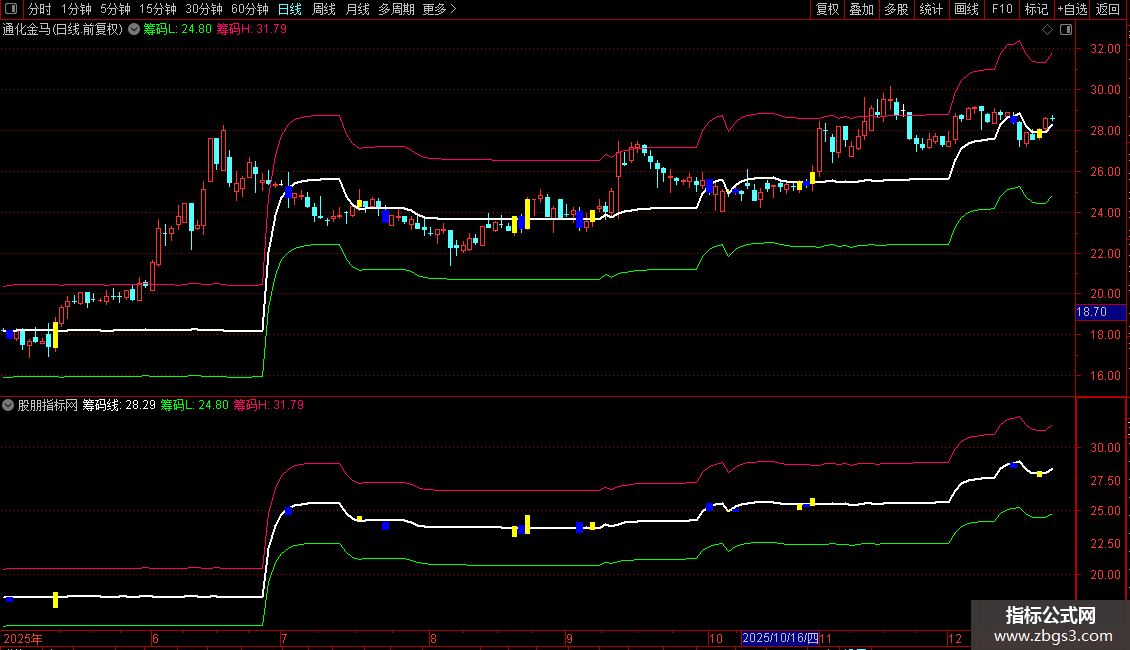Image resolution: width=1130 pixels, height=650 pixels.
Task: Click the 叠加 overlay button
Action: coord(861,9)
